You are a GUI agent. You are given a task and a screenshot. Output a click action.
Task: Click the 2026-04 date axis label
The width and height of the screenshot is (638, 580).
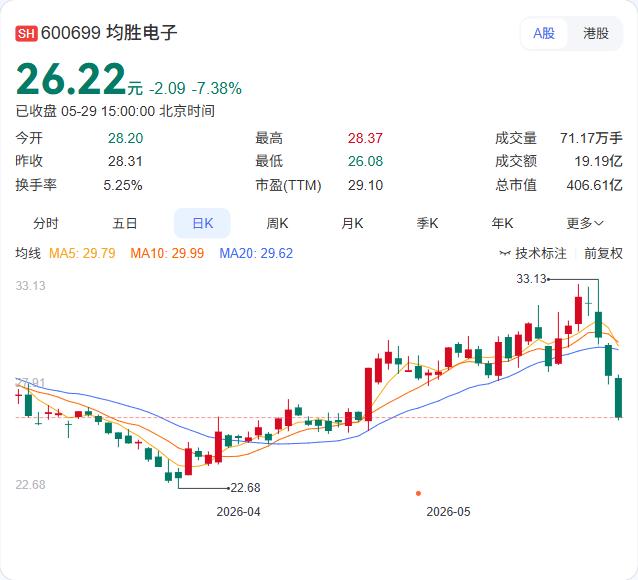(238, 511)
